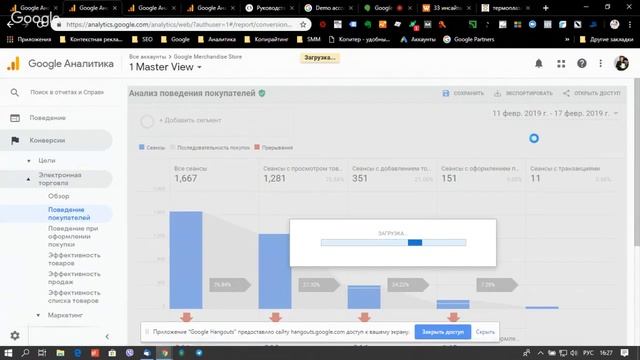Click the Поиск в отчетах и Справке field
The image size is (640, 360).
point(67,93)
